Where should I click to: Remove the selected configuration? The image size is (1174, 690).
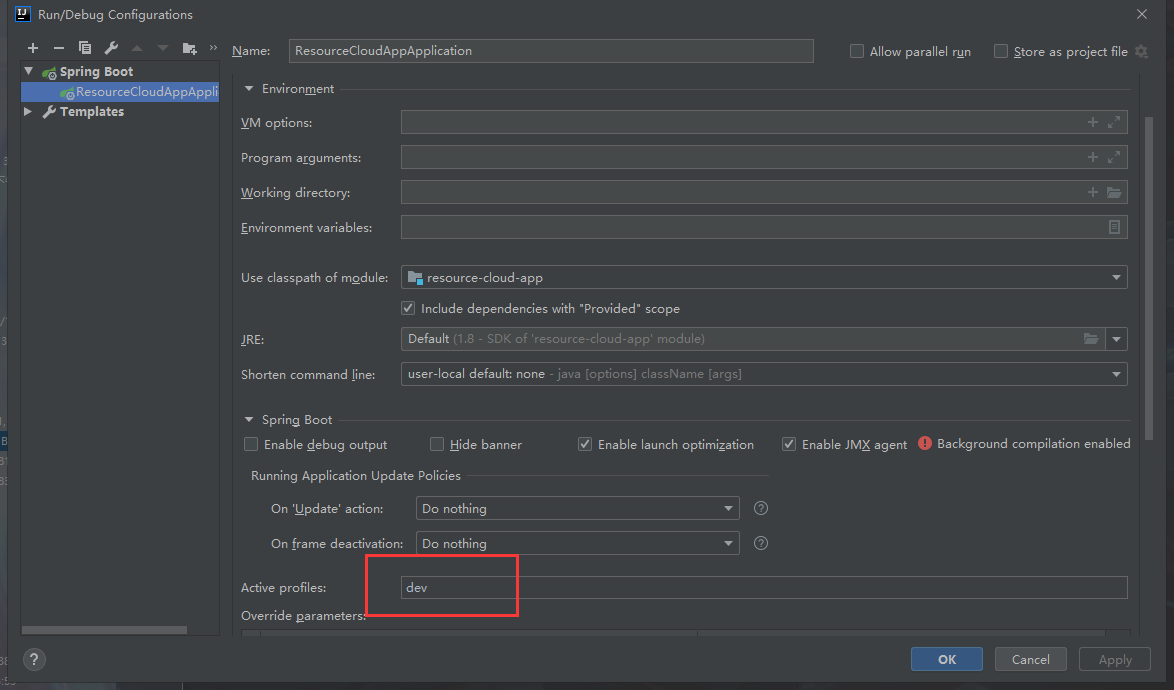(58, 47)
